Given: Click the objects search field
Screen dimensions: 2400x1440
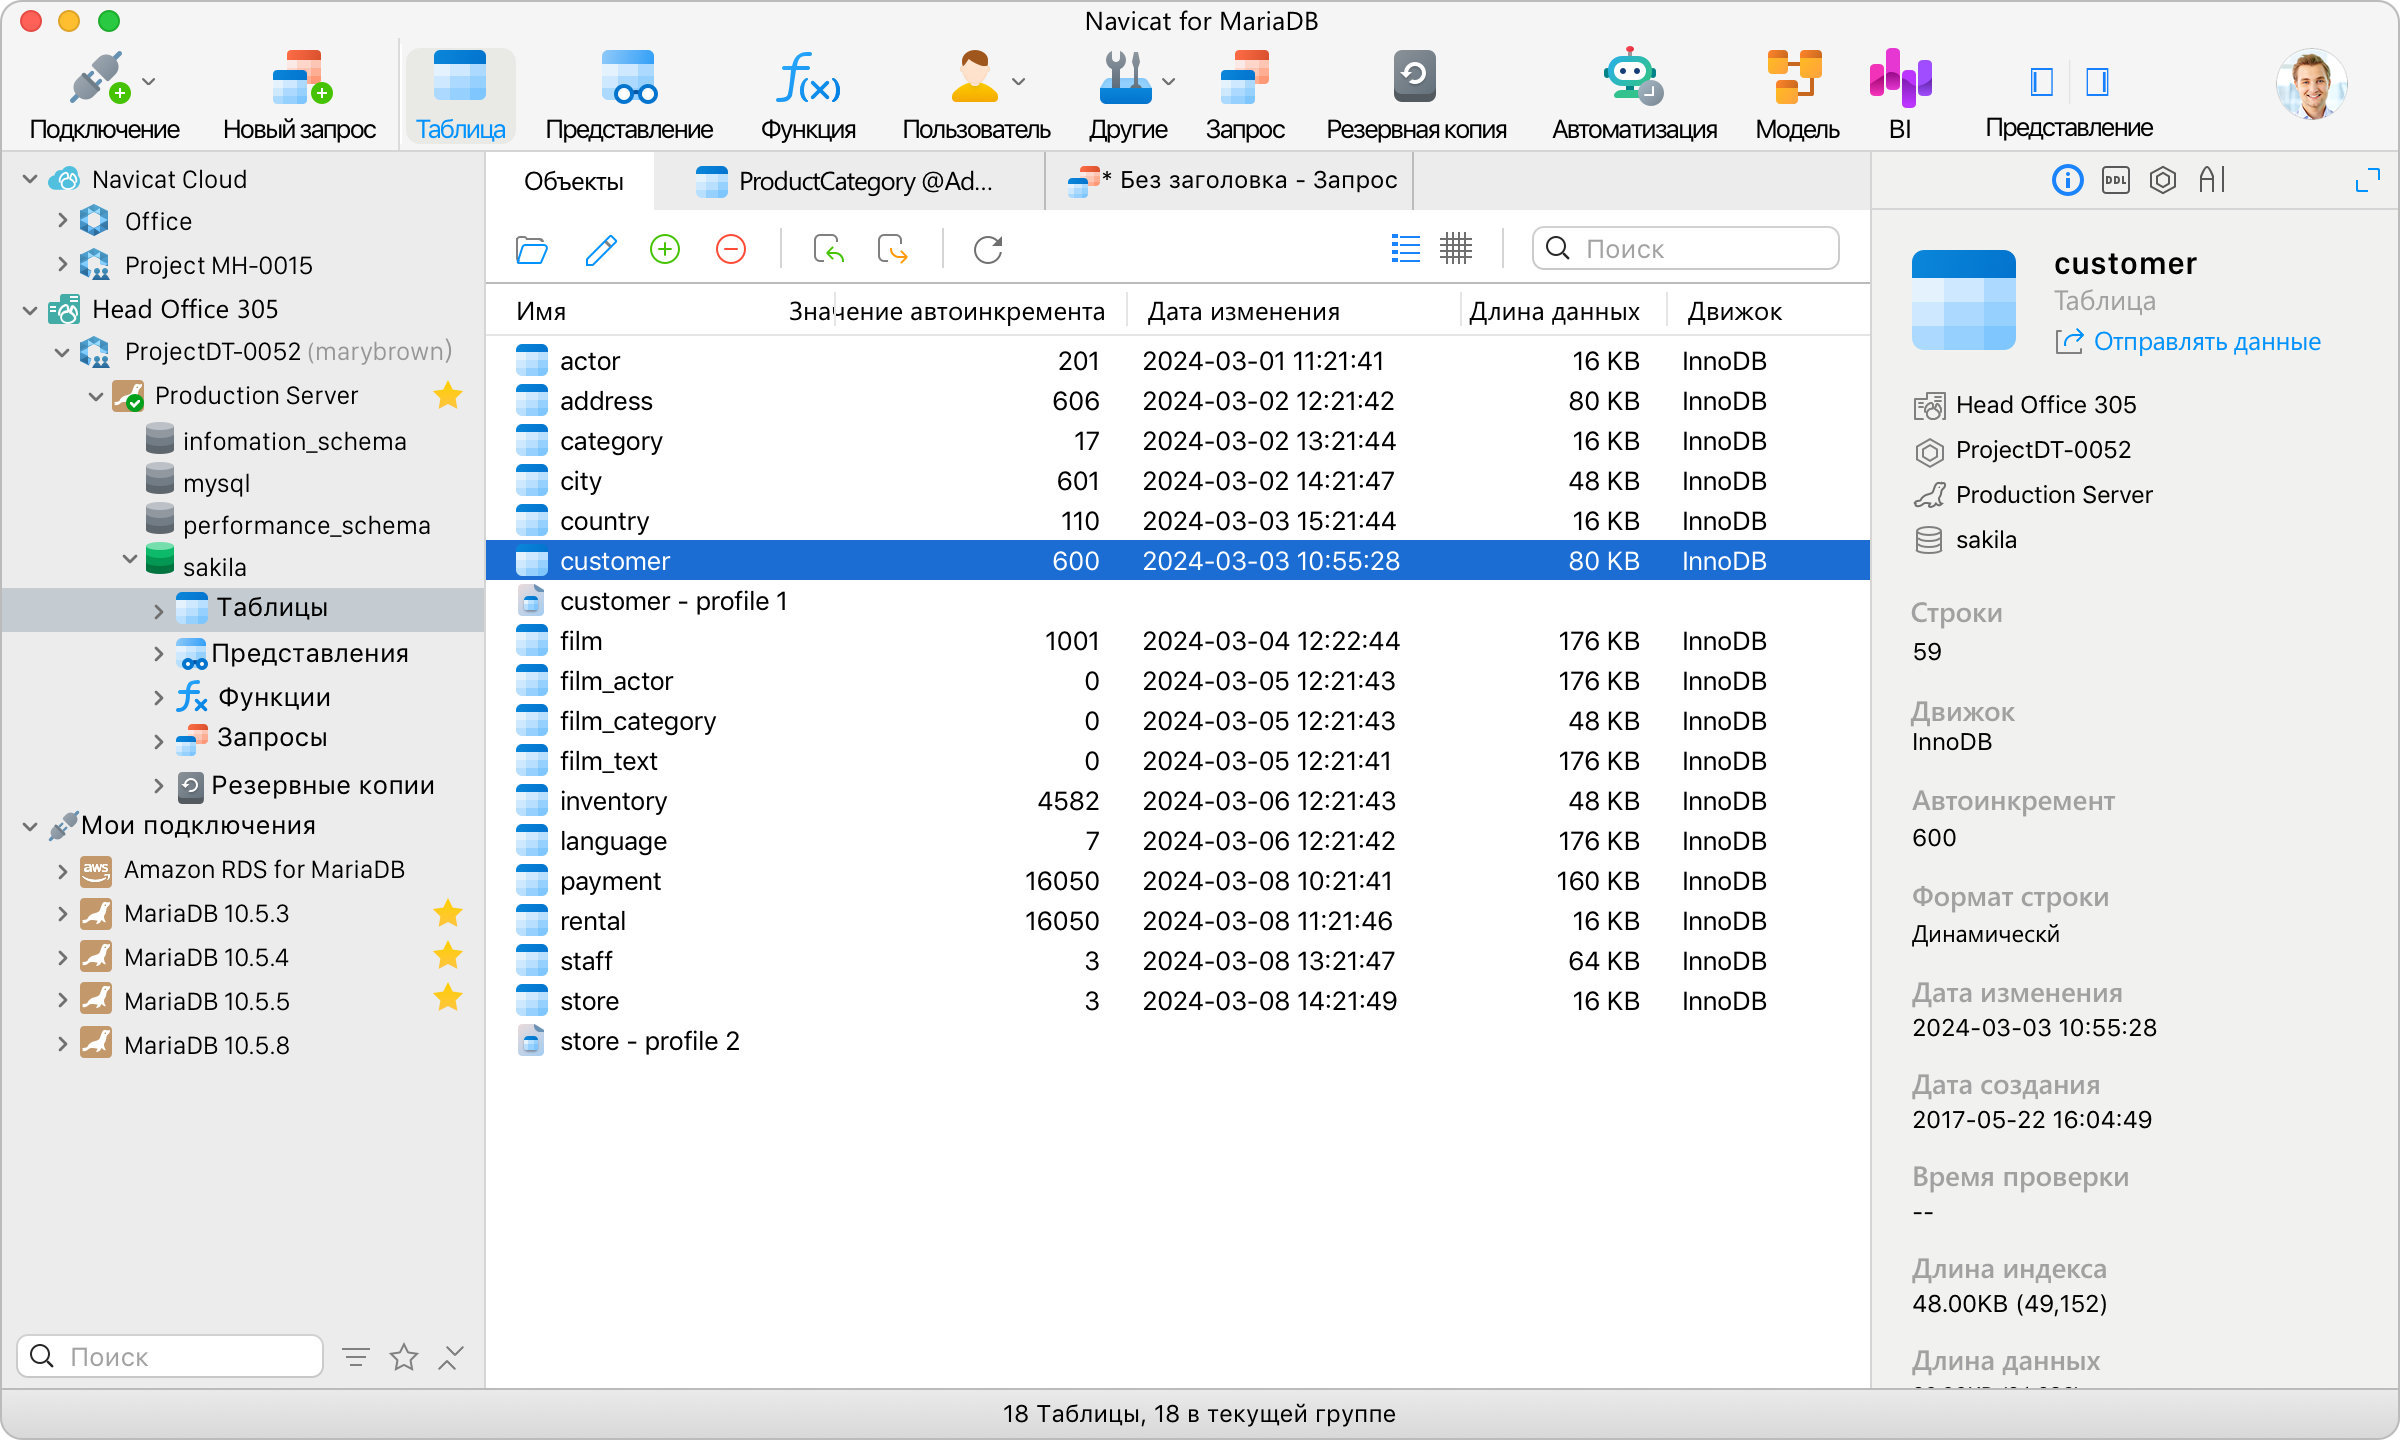Looking at the screenshot, I should coord(1700,249).
